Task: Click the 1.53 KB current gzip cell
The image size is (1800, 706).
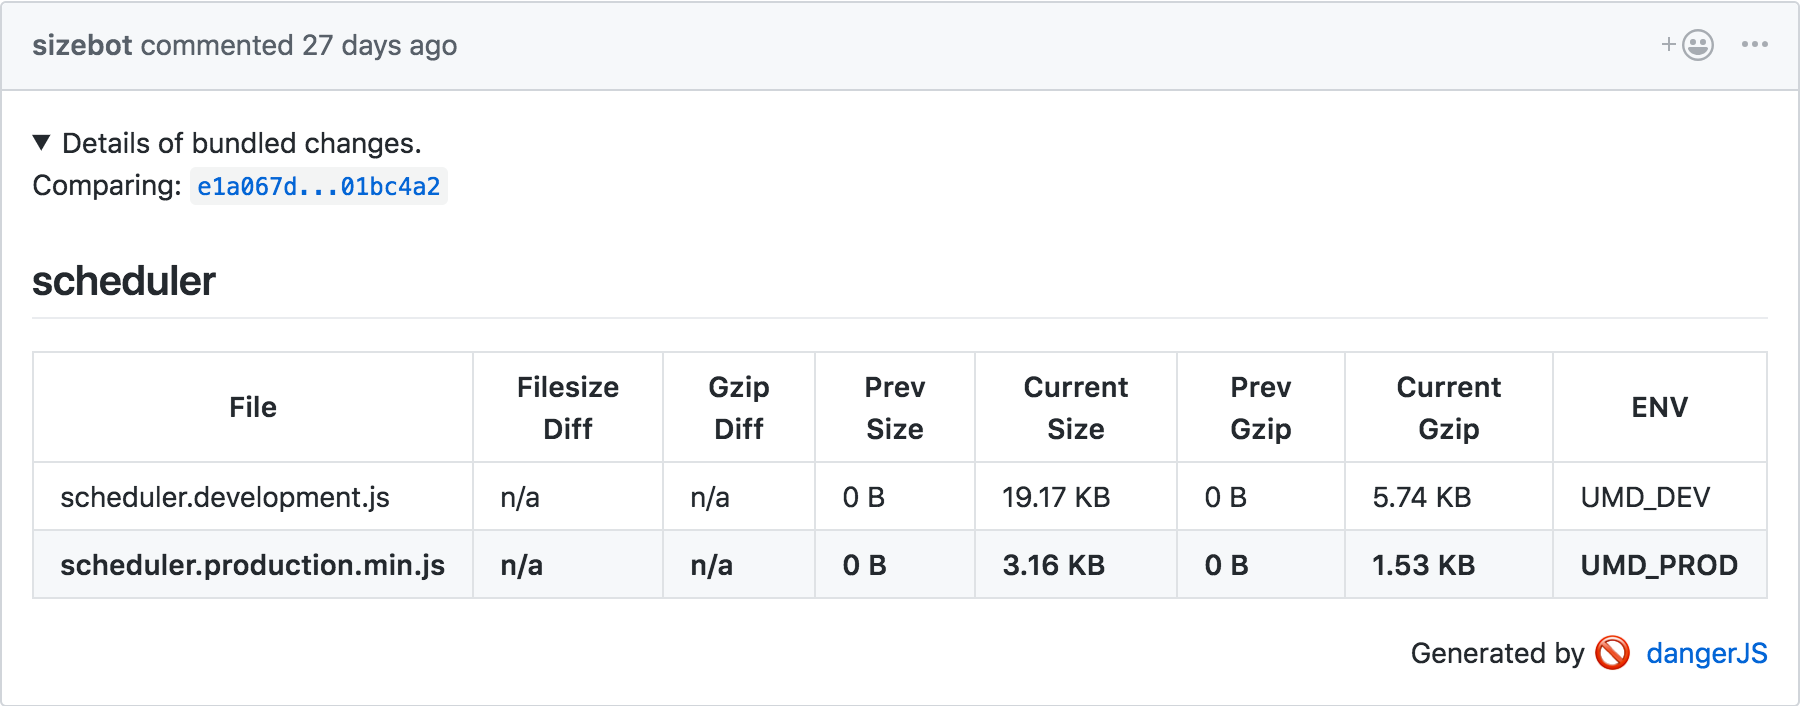Action: pos(1423,565)
